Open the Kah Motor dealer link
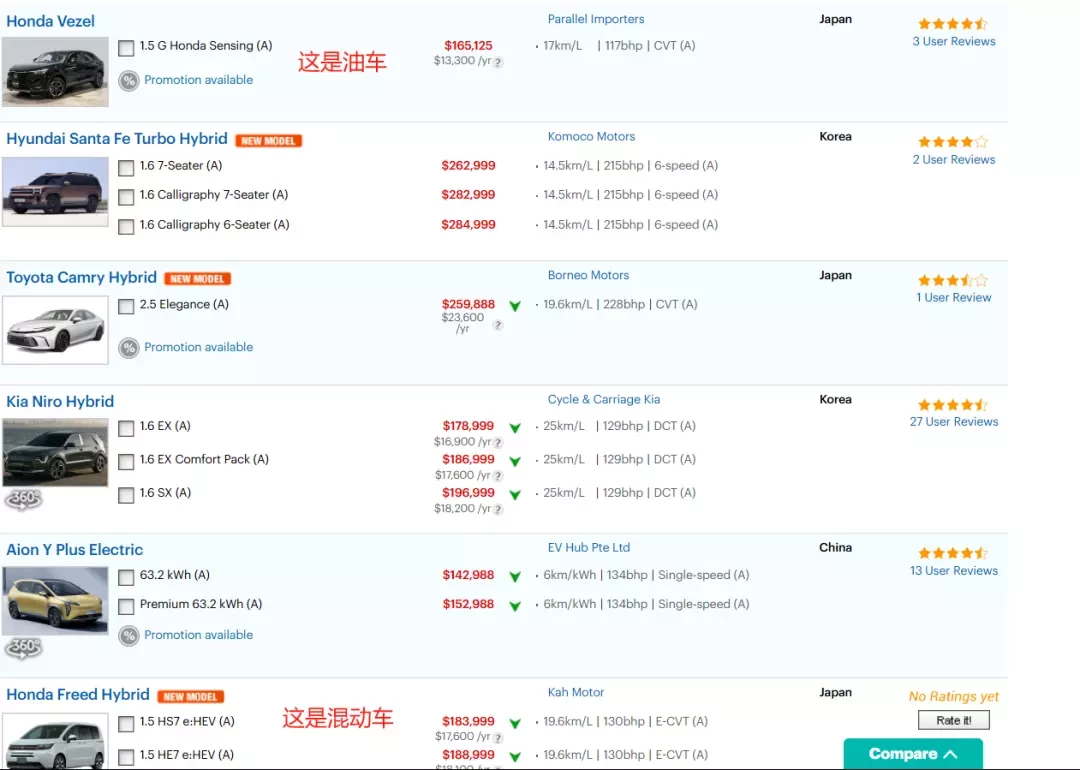 (576, 692)
